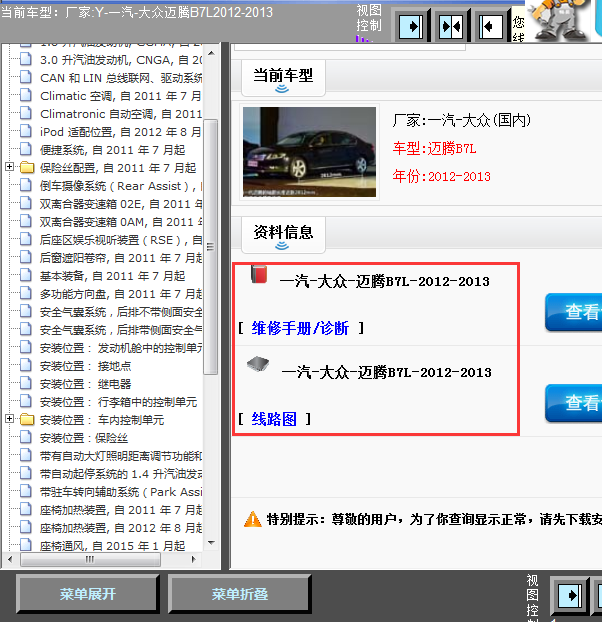Open 维修手册/诊断 link

coord(300,328)
